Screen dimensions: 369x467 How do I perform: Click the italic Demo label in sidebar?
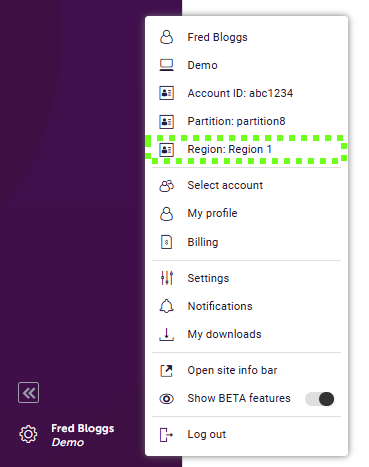[68, 442]
